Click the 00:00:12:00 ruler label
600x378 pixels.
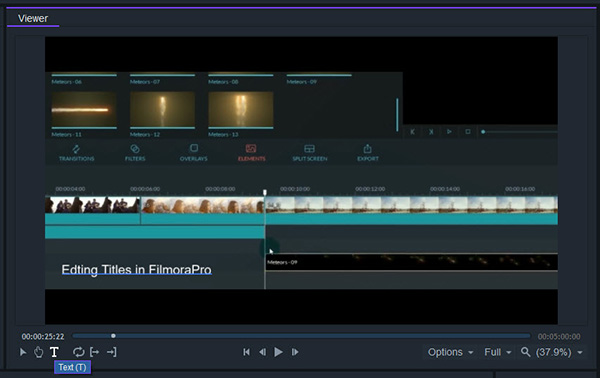(370, 189)
